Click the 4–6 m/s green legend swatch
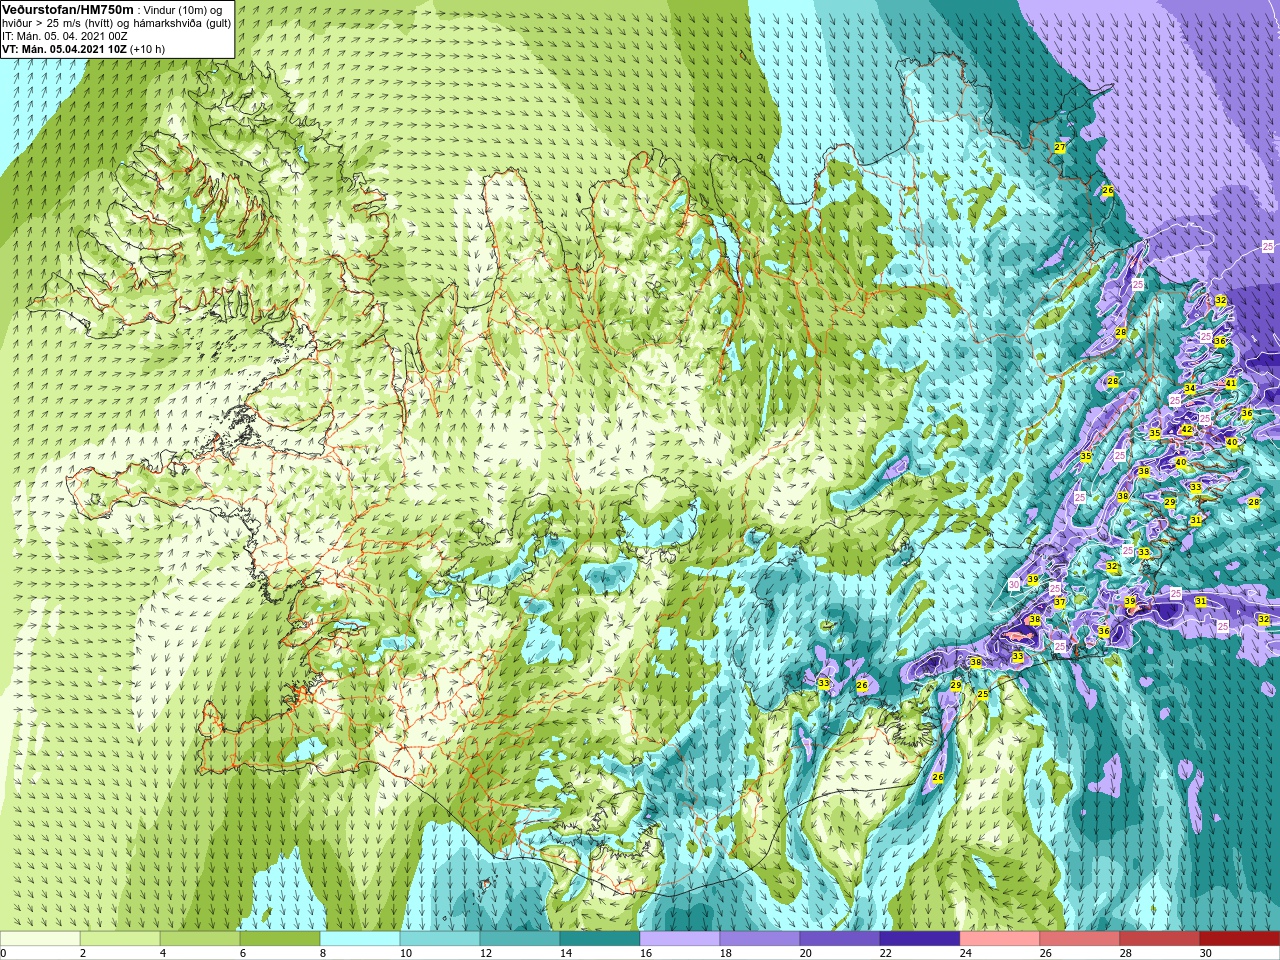This screenshot has height=960, width=1280. pyautogui.click(x=200, y=938)
